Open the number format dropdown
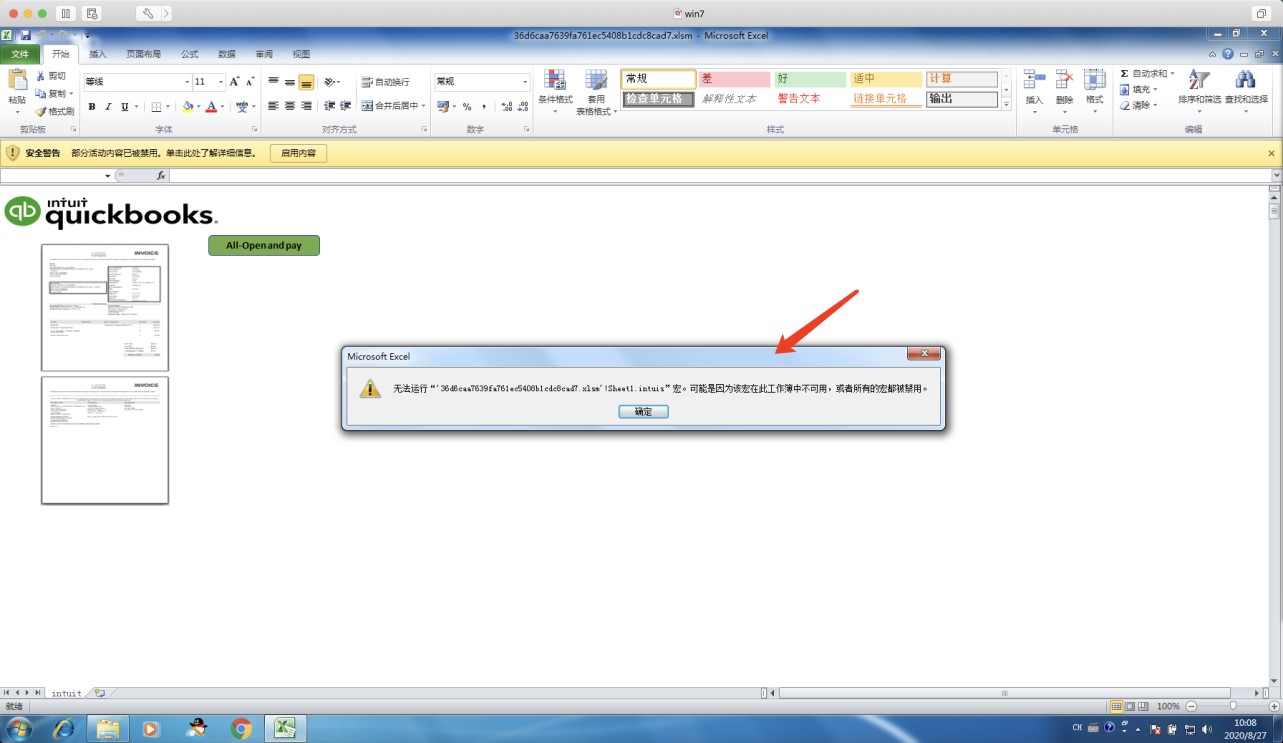 [x=525, y=82]
